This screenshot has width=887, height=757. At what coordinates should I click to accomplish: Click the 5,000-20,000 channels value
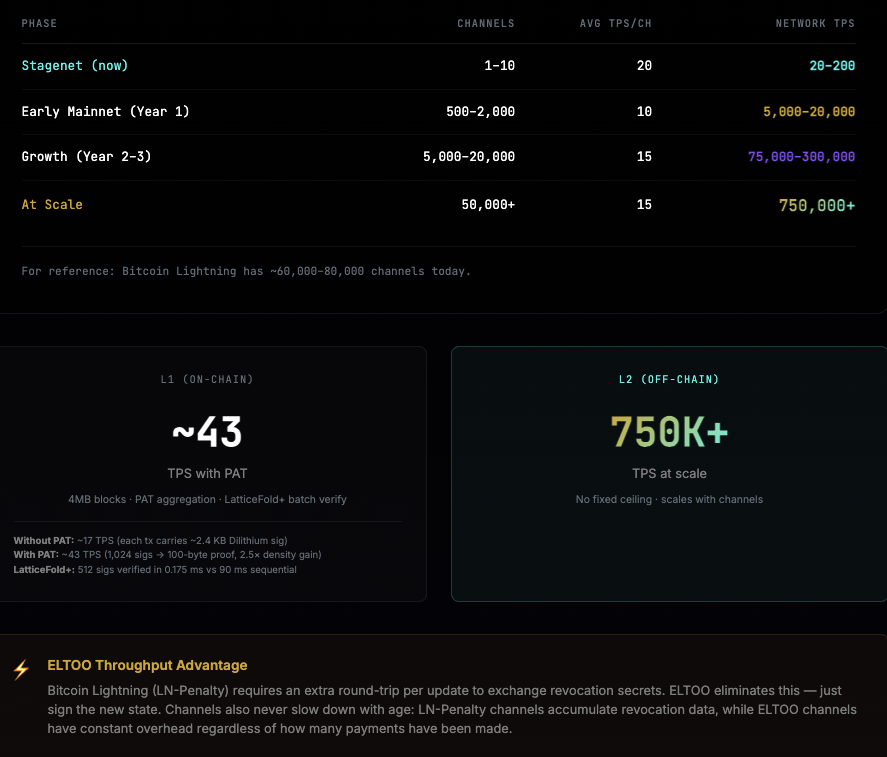point(469,157)
